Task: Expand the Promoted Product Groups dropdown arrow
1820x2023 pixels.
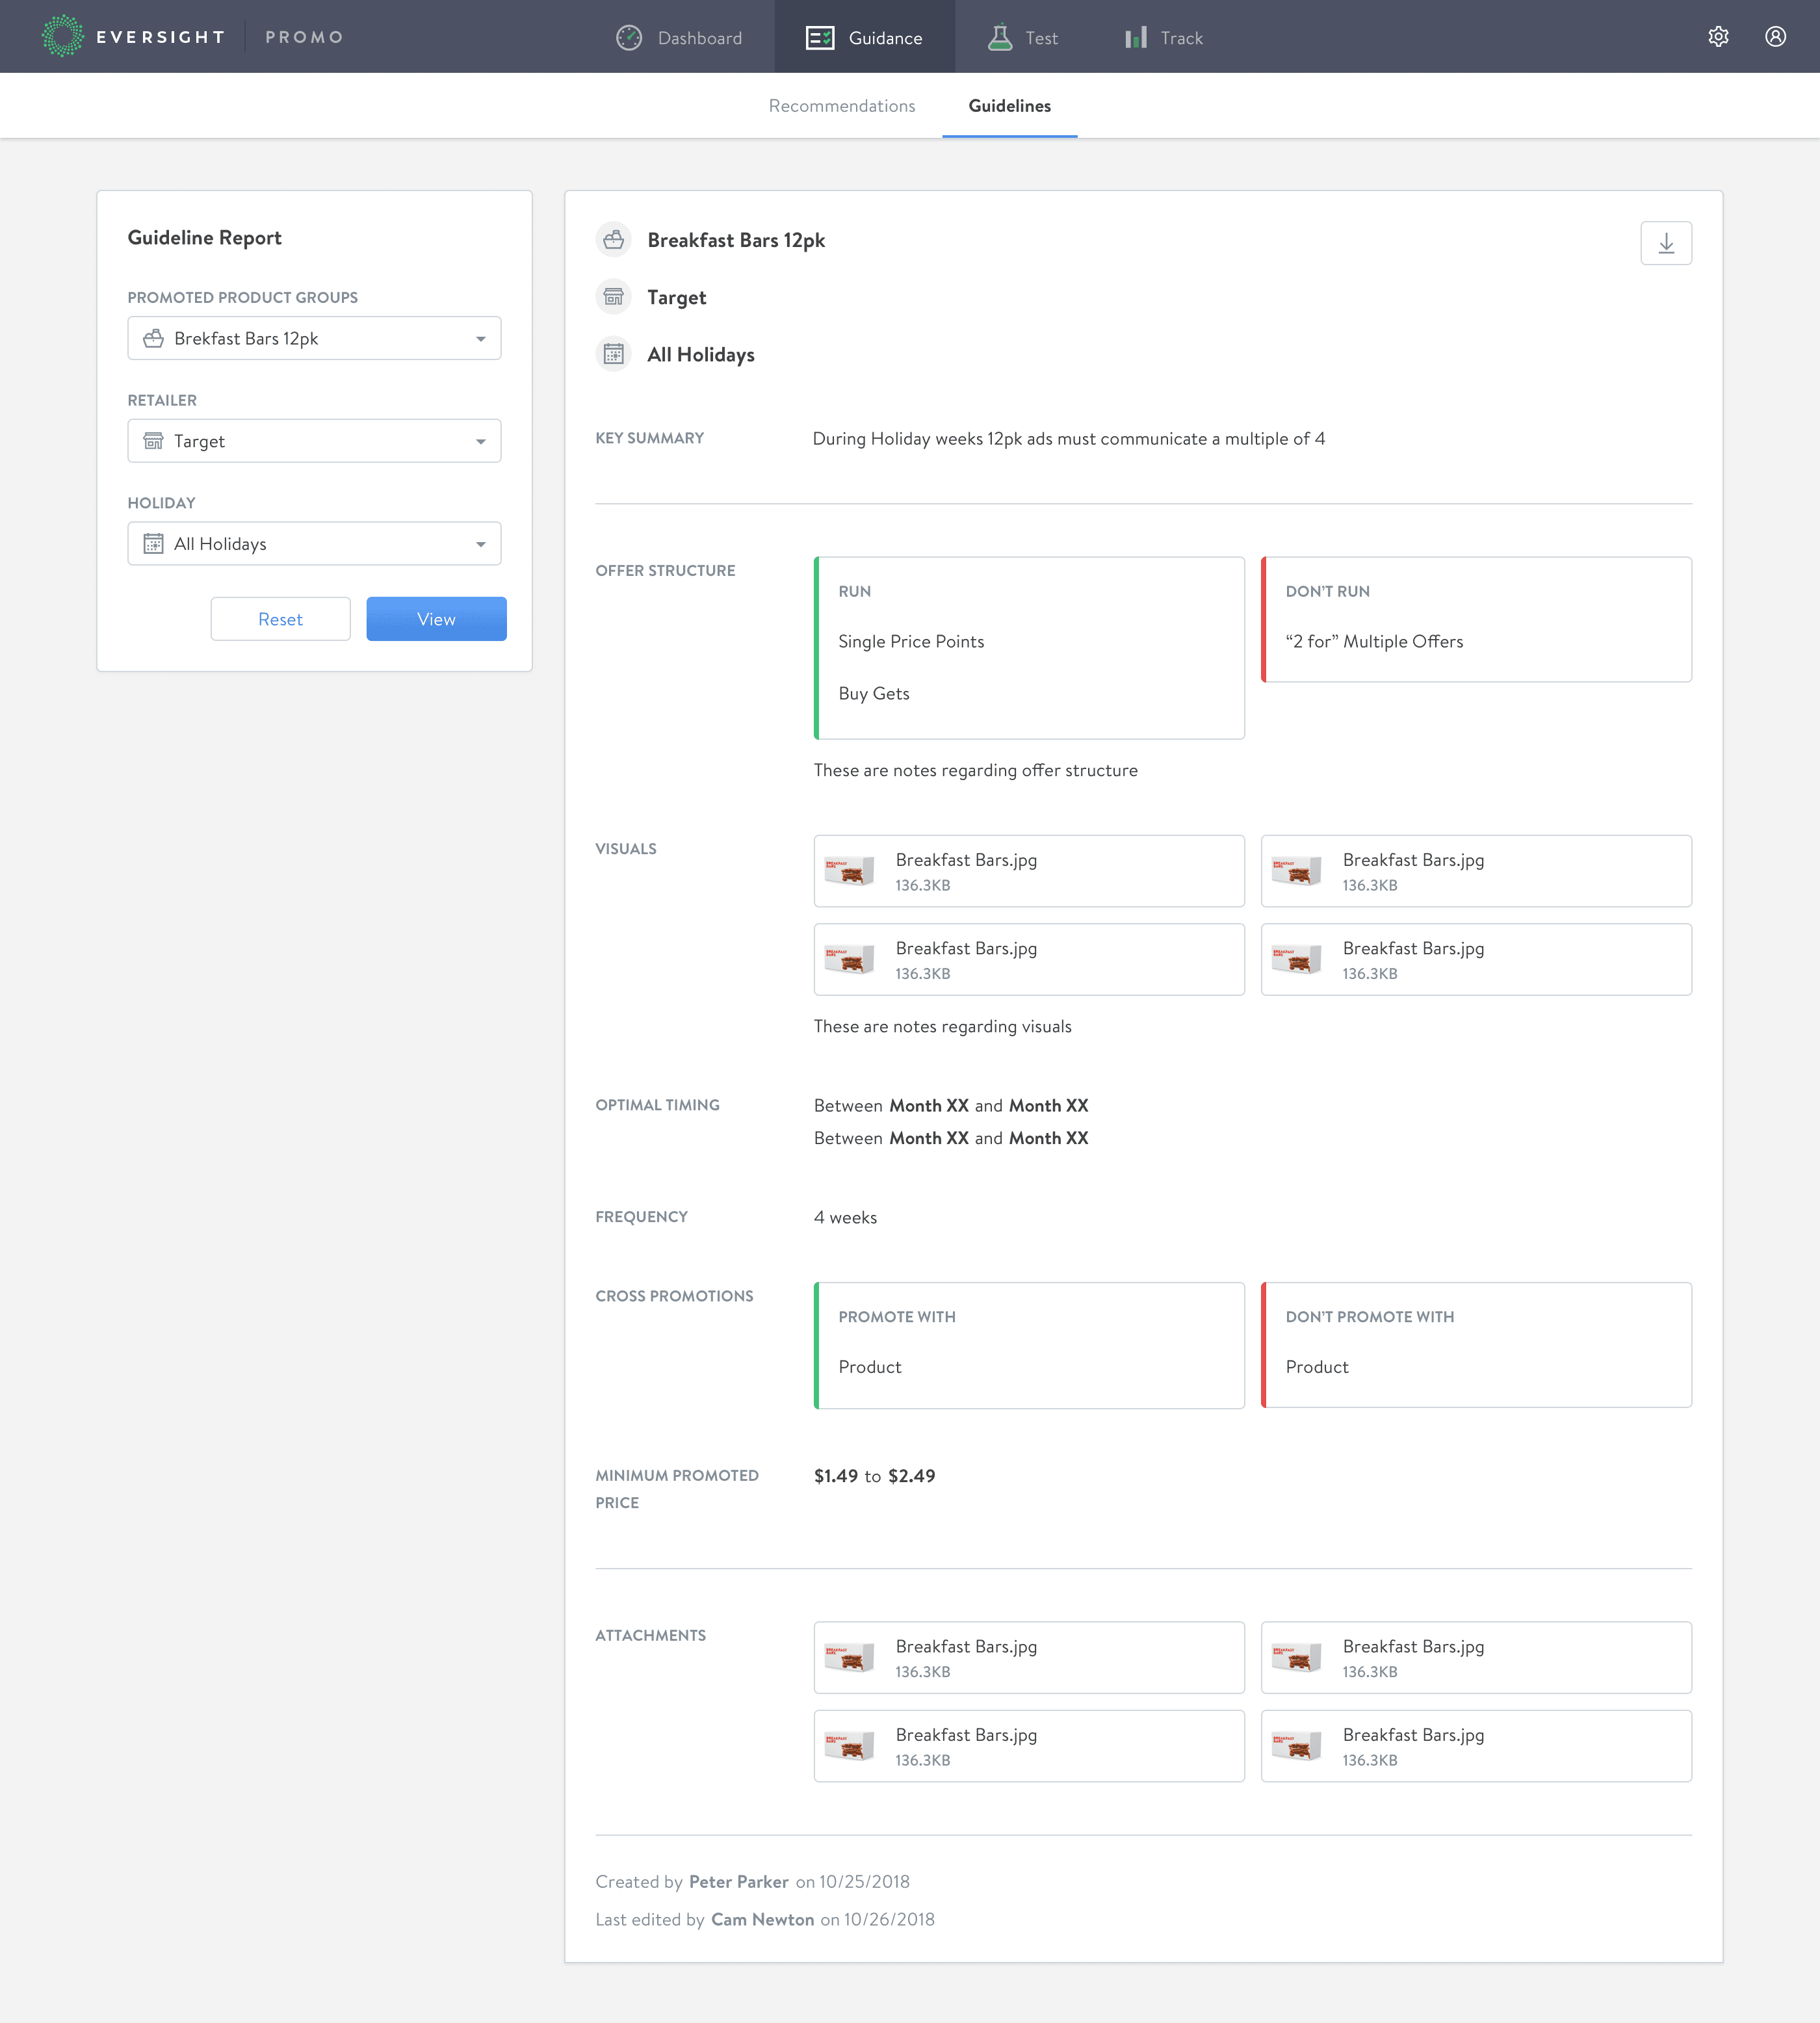Action: (x=481, y=339)
